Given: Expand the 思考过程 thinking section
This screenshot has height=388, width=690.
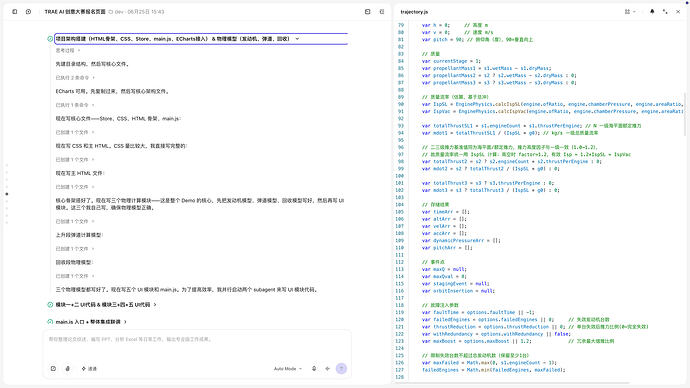Looking at the screenshot, I should tap(68, 51).
